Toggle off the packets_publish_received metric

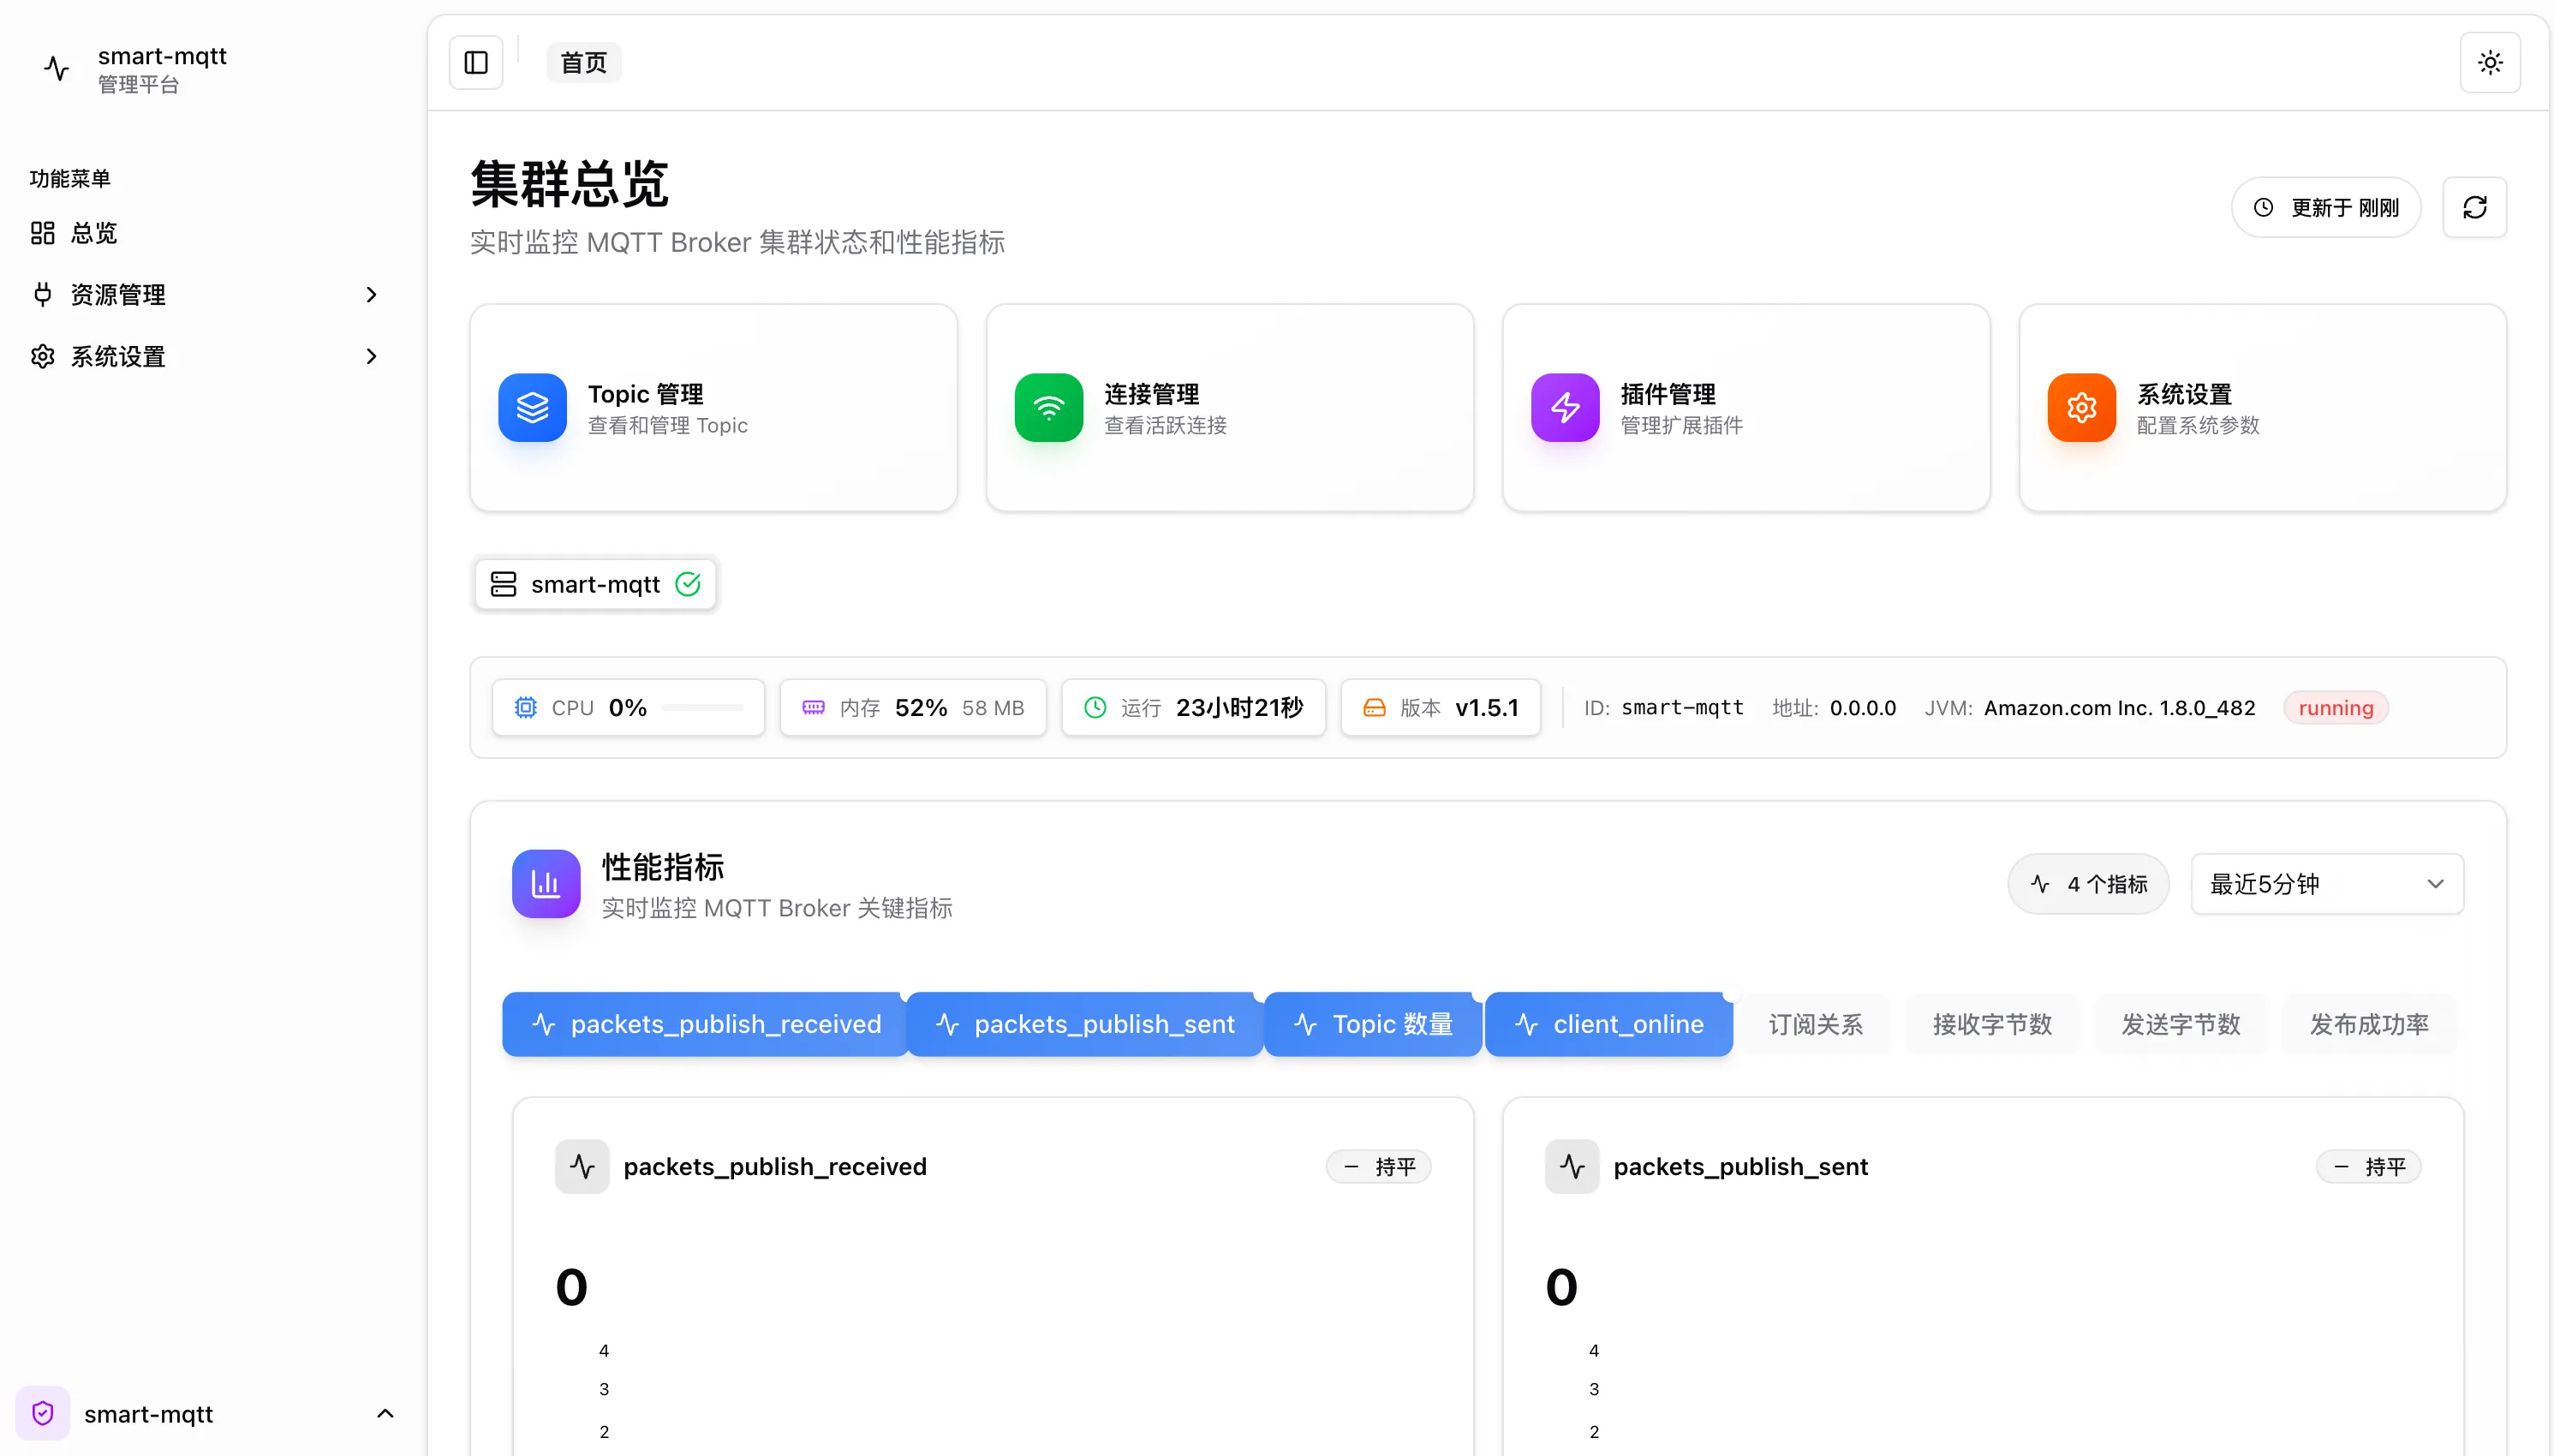(x=705, y=1024)
